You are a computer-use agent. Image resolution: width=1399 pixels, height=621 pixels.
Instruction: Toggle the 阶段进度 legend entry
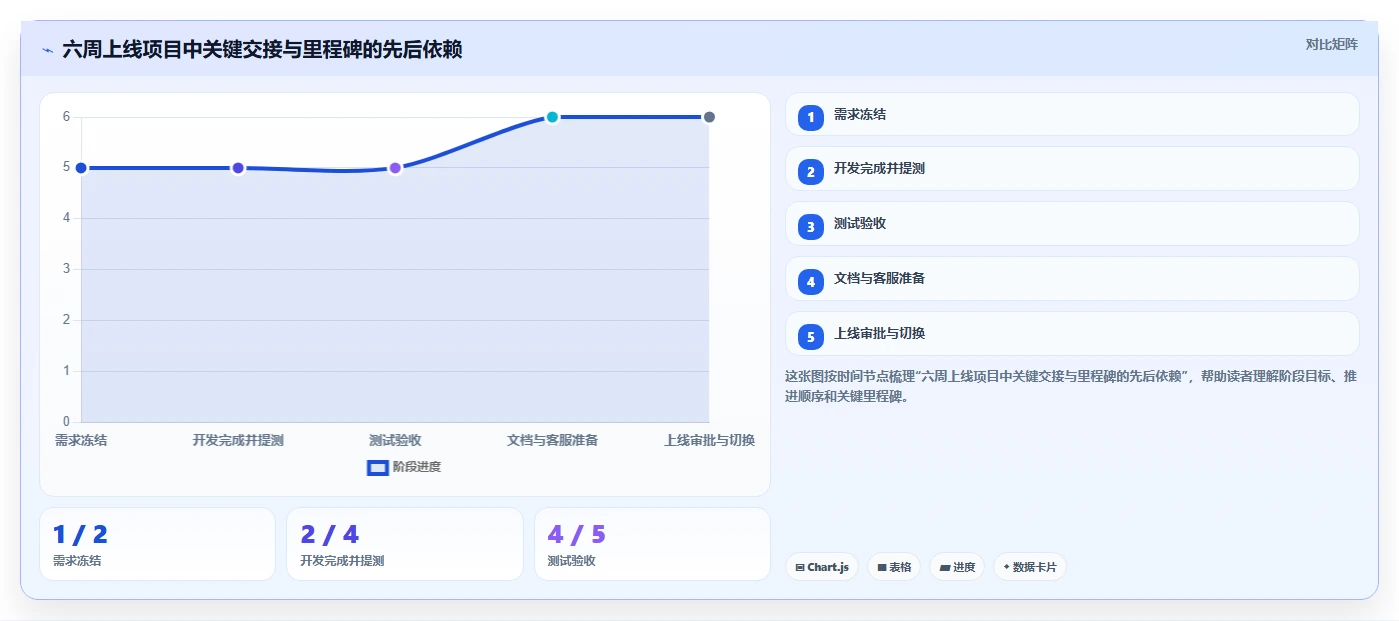[x=404, y=467]
